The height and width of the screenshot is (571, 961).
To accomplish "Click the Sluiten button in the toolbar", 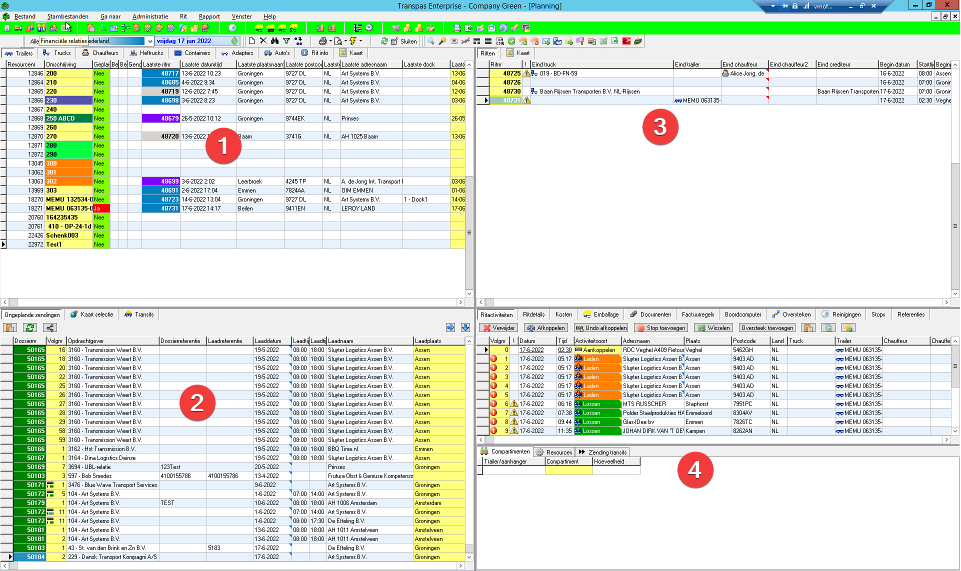I will point(403,41).
